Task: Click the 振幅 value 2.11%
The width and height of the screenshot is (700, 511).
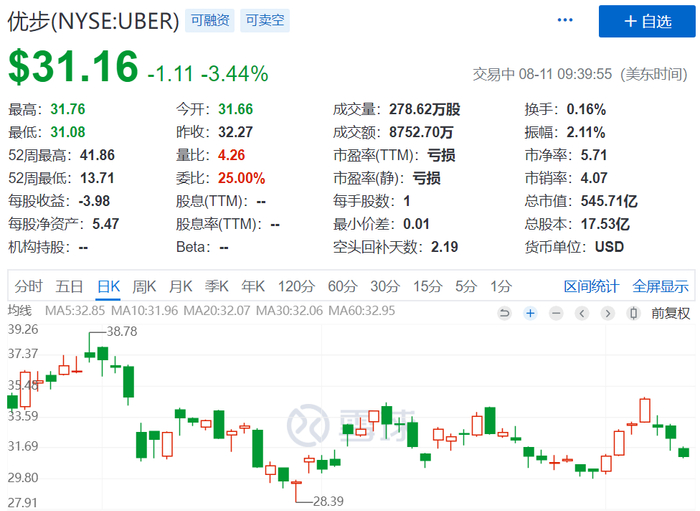Action: [x=586, y=132]
